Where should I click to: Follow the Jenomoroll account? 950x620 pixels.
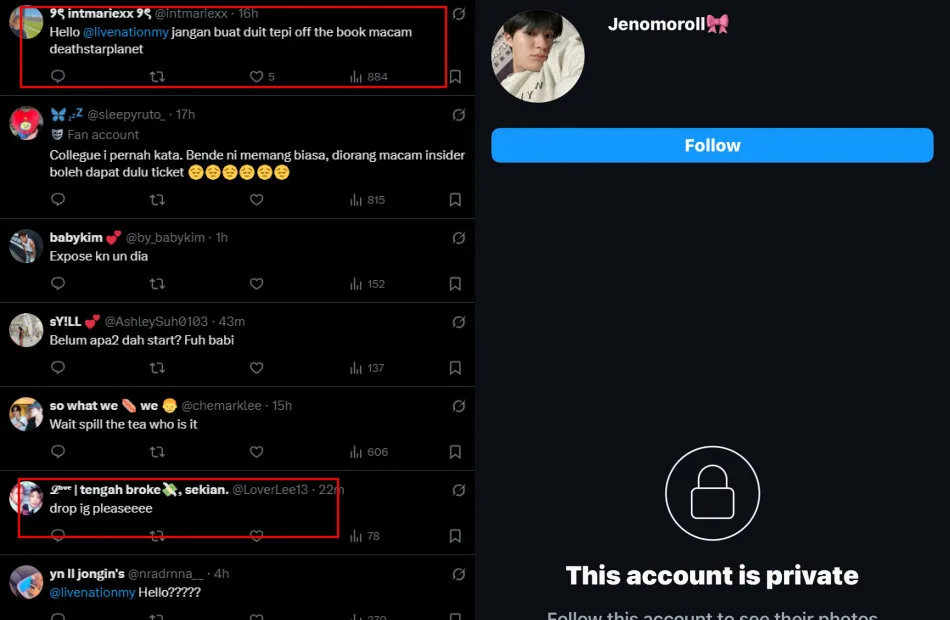[712, 145]
